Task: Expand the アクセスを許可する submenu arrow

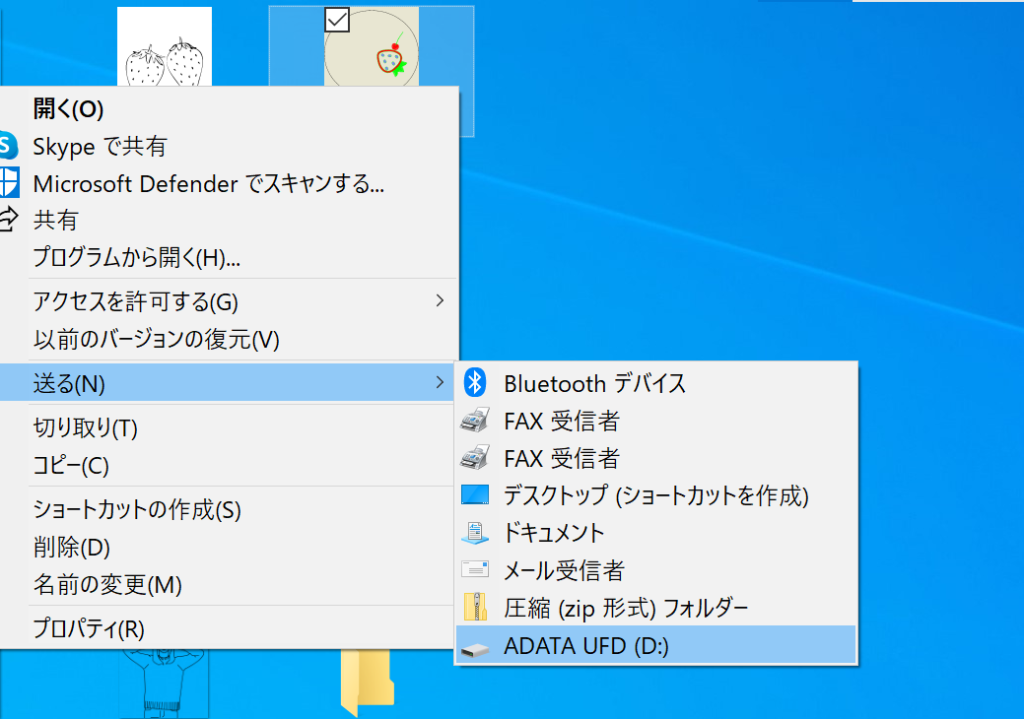Action: click(x=440, y=301)
